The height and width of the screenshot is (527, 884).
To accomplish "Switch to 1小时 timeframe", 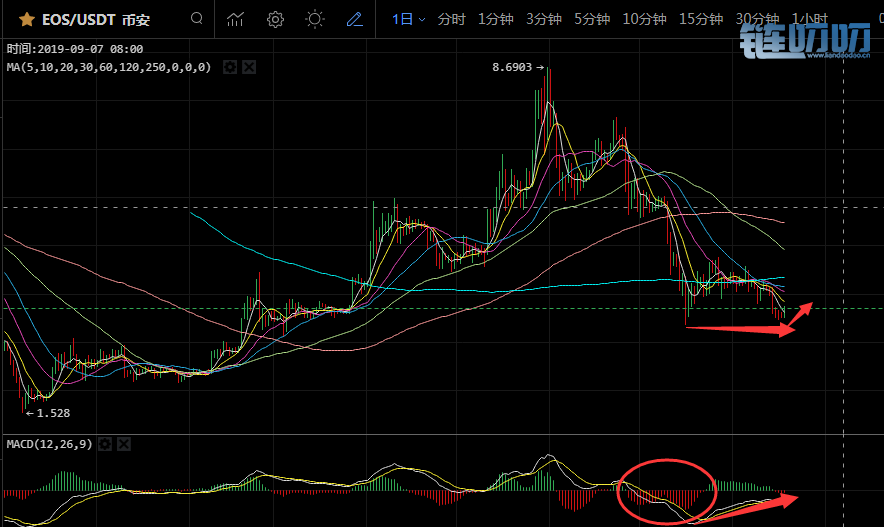I will click(810, 20).
